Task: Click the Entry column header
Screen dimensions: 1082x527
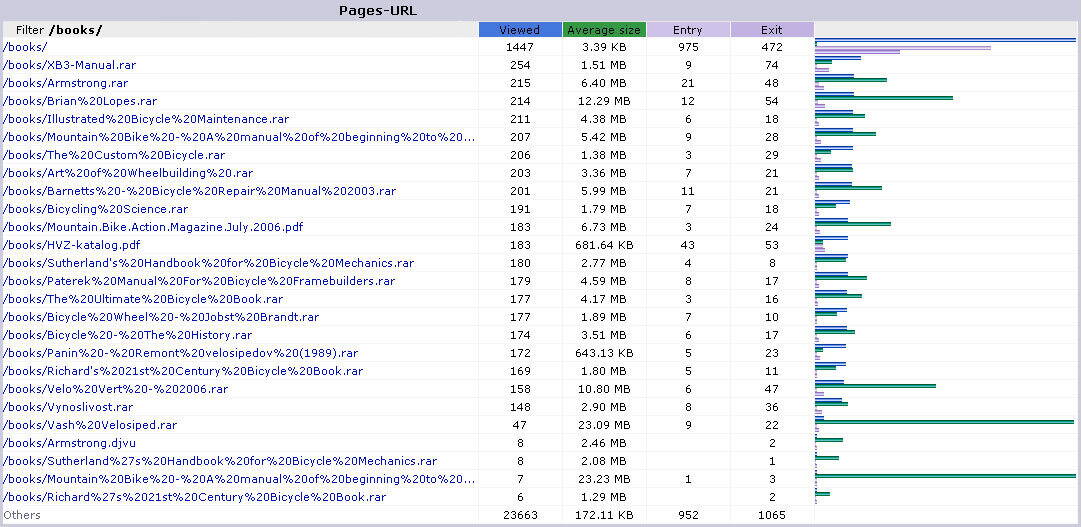Action: [x=687, y=30]
